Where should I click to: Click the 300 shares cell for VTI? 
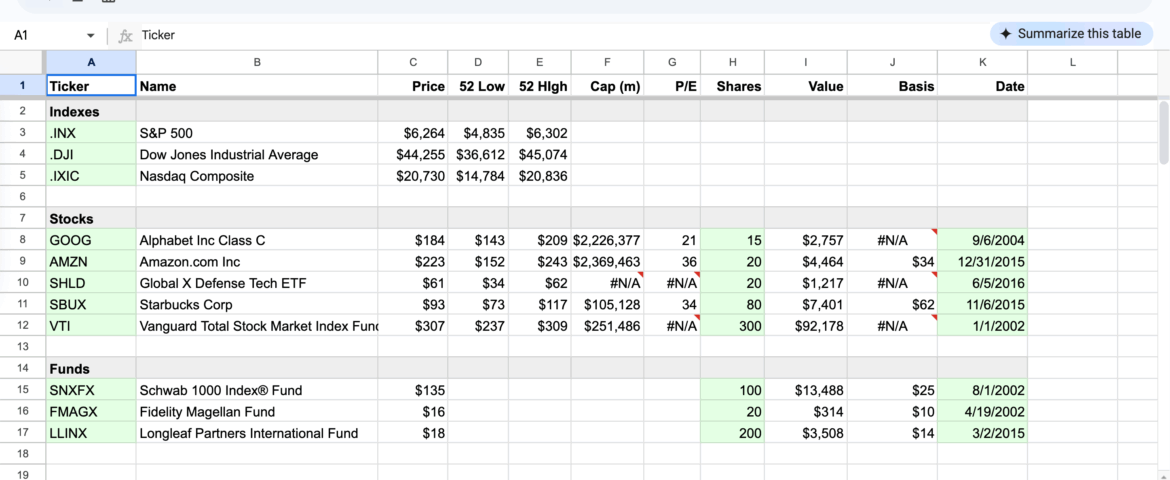pyautogui.click(x=733, y=325)
